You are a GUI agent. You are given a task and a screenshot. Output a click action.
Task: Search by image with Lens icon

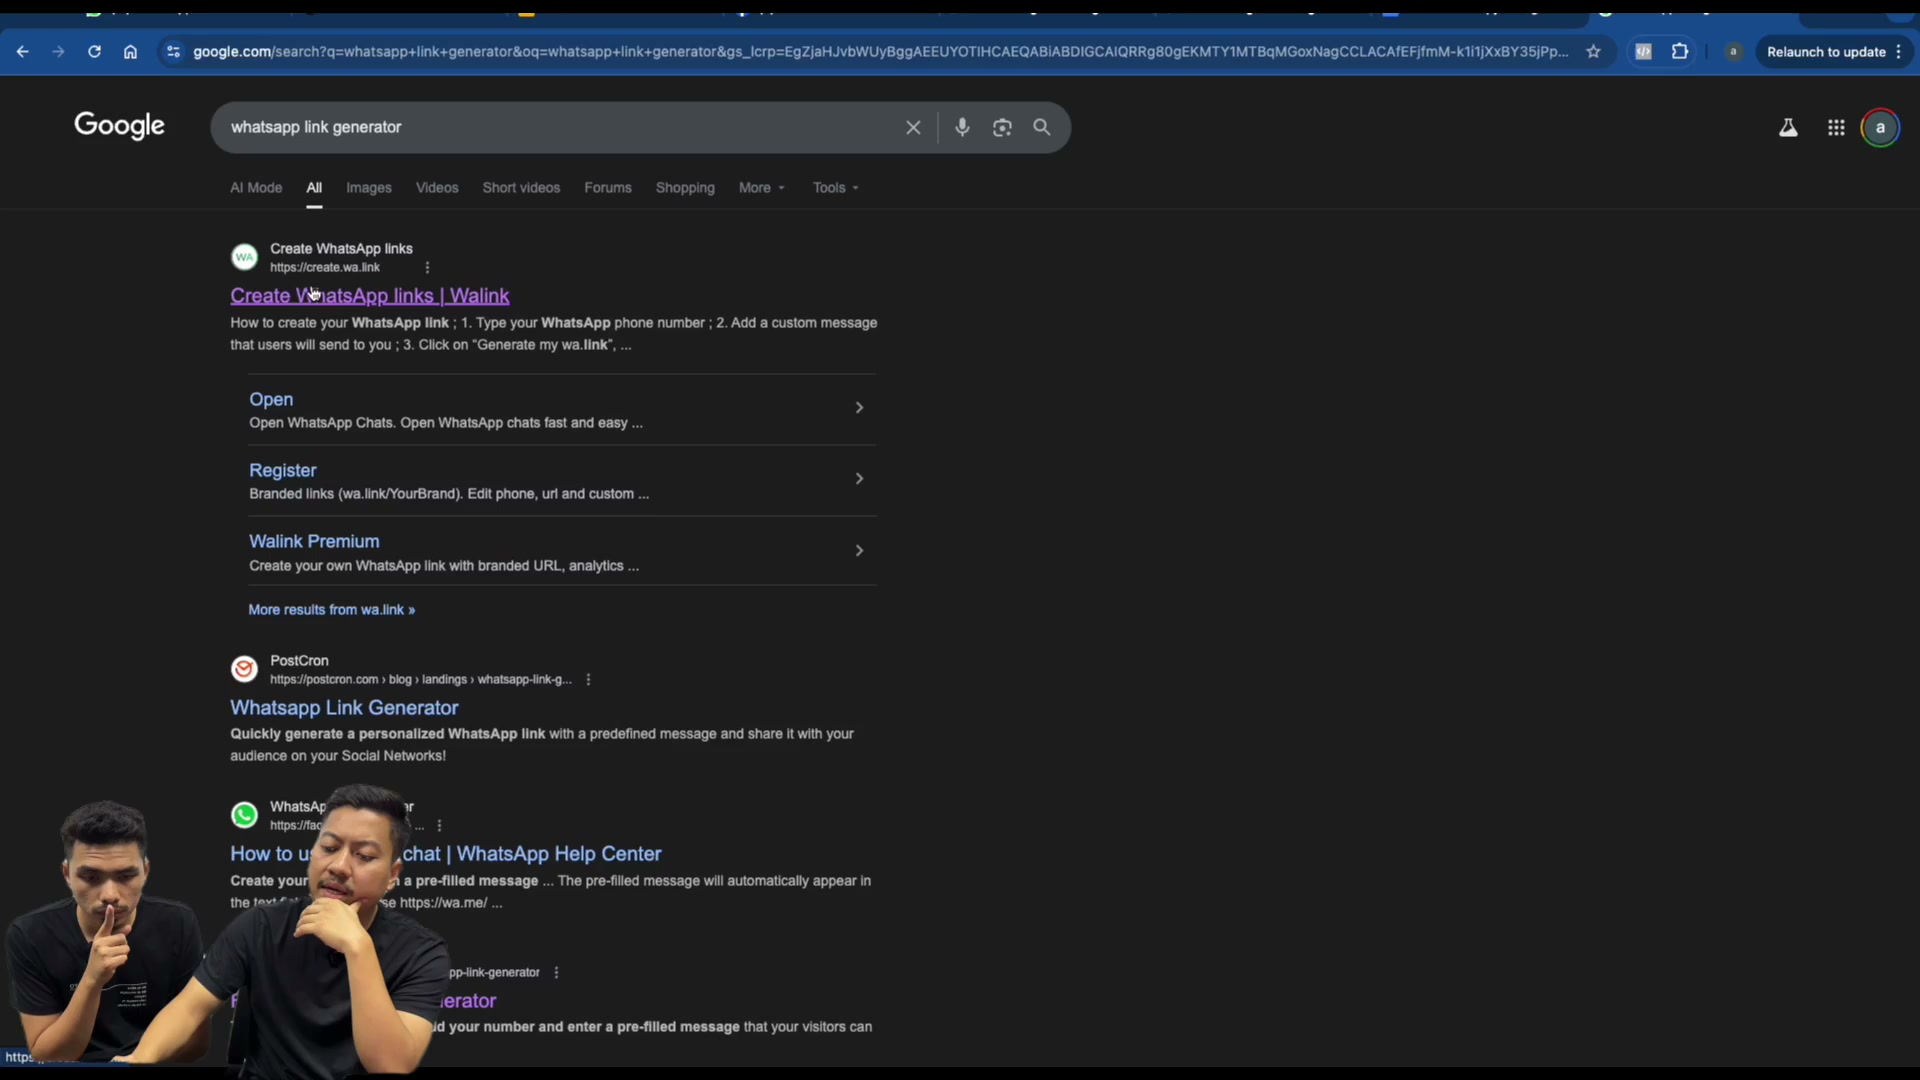[1002, 128]
